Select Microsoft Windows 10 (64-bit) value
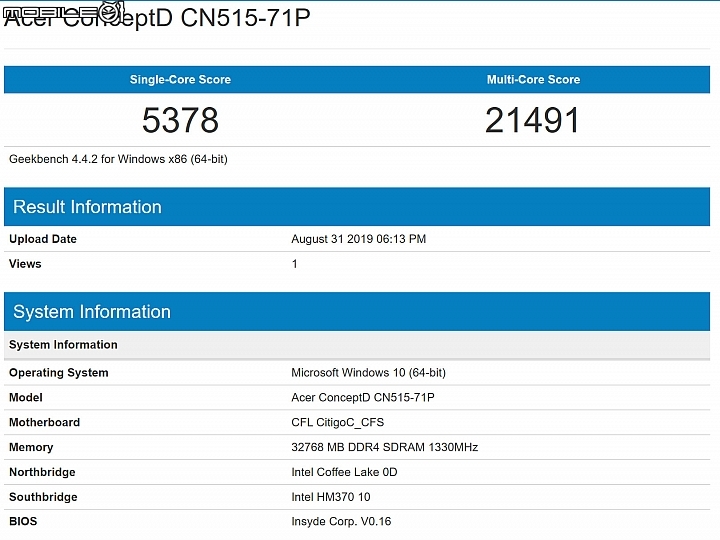Viewport: 720px width, 540px height. (368, 372)
